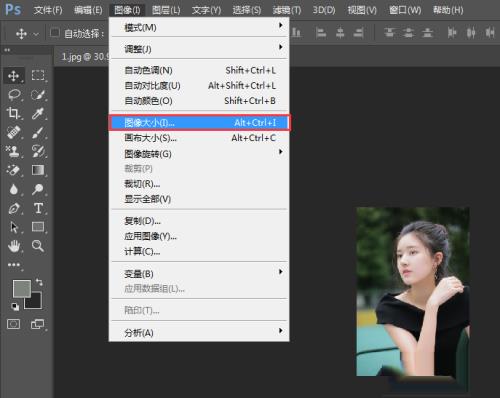Expand the 模式(M) submenu
500x398 pixels.
coord(199,27)
